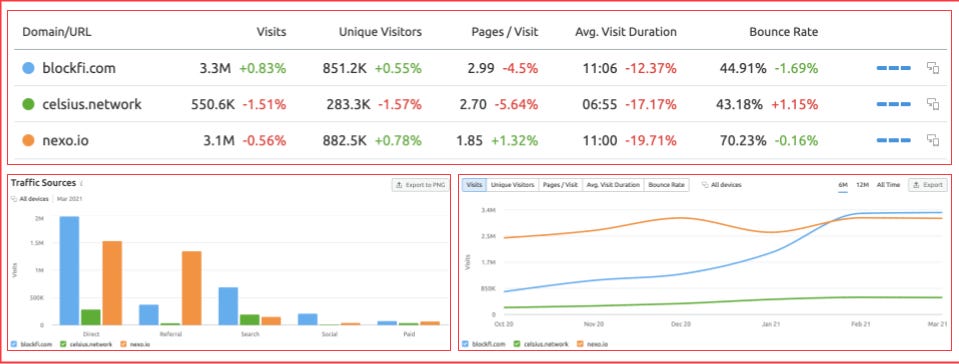
Task: Sort table by Visits column header
Action: pyautogui.click(x=272, y=32)
